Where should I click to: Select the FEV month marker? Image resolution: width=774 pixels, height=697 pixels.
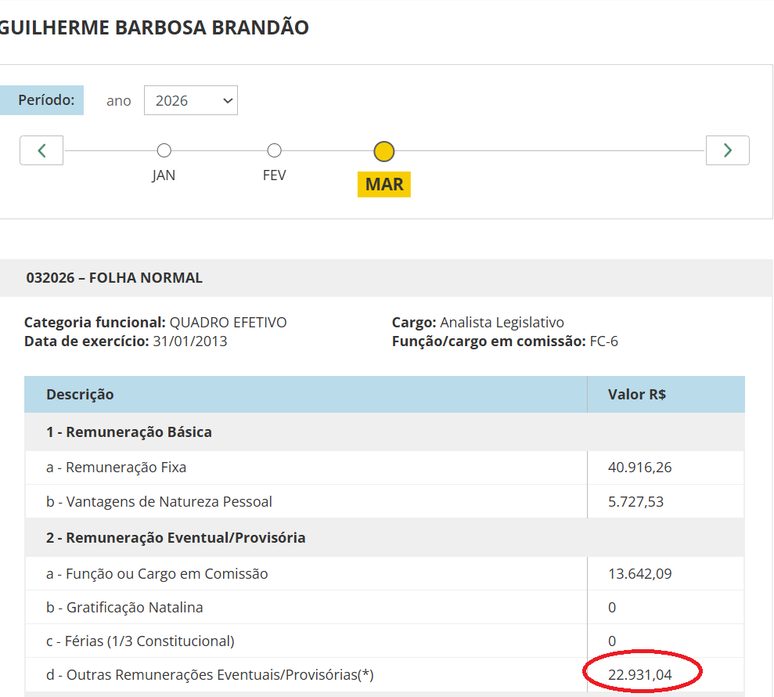(x=274, y=150)
